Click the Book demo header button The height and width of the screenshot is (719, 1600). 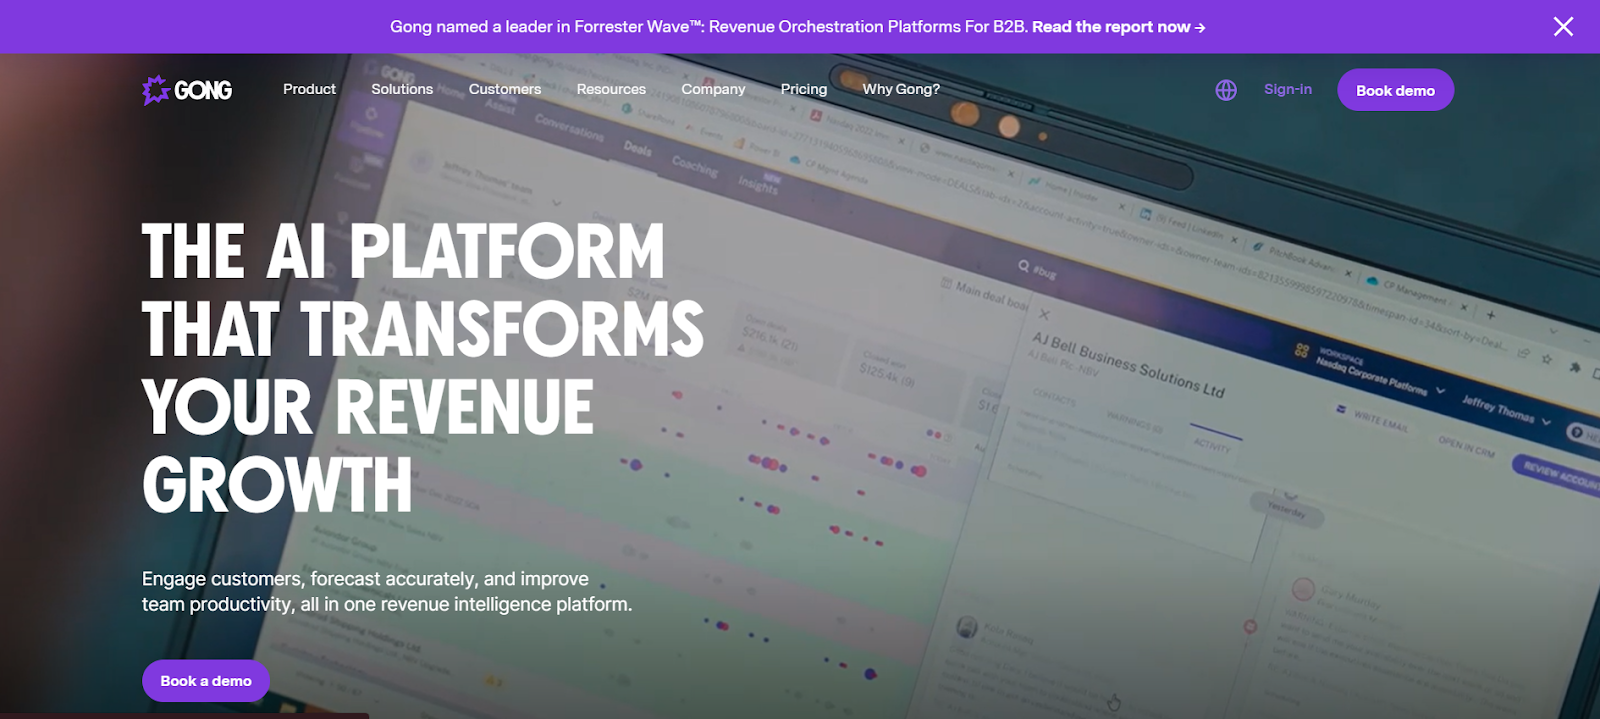click(1395, 90)
